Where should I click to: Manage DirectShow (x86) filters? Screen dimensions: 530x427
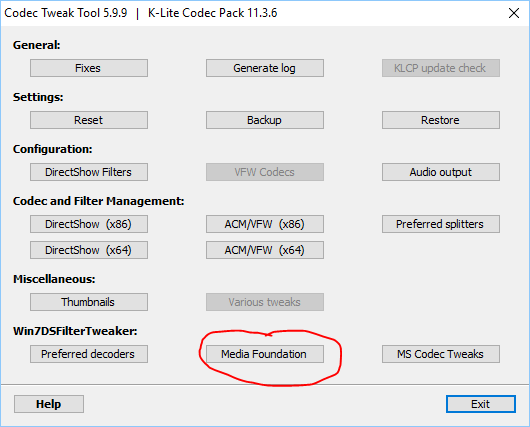89,224
